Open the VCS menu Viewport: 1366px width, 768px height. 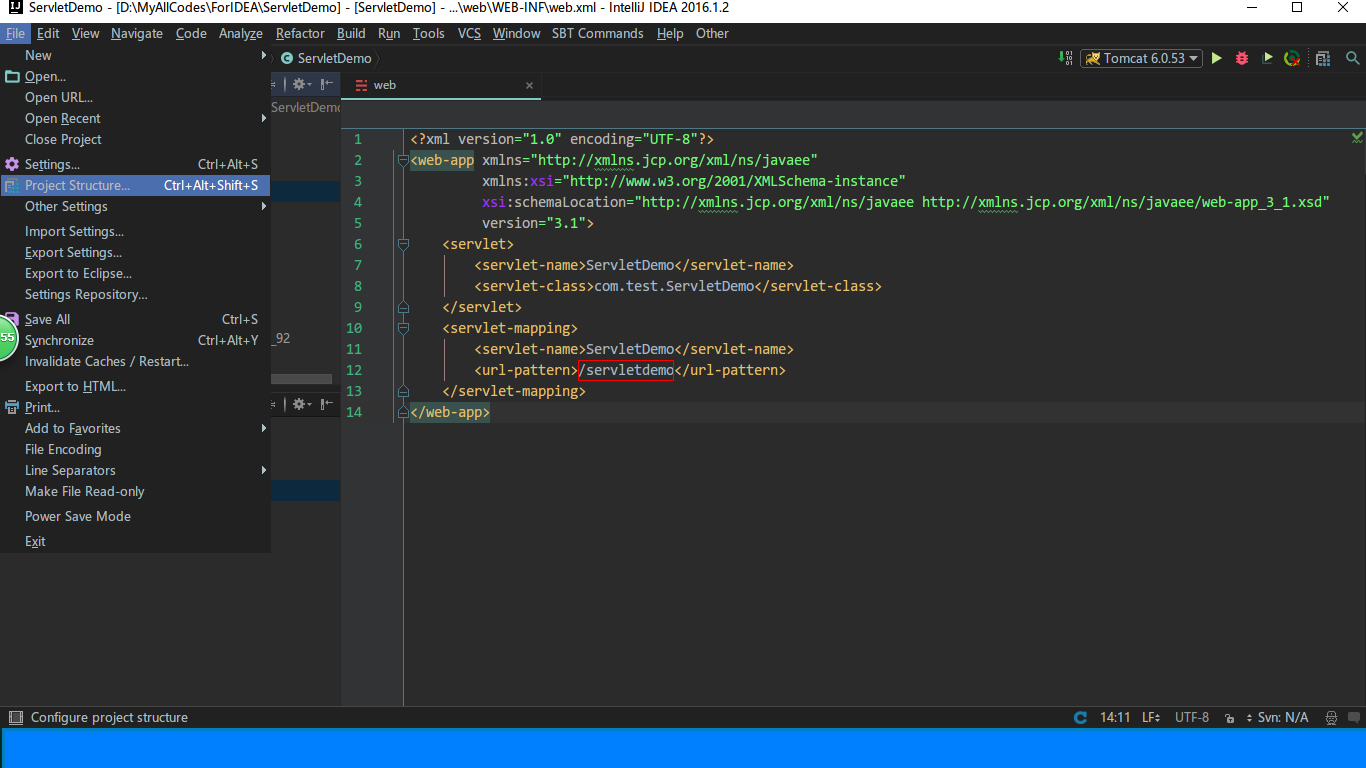pyautogui.click(x=469, y=33)
